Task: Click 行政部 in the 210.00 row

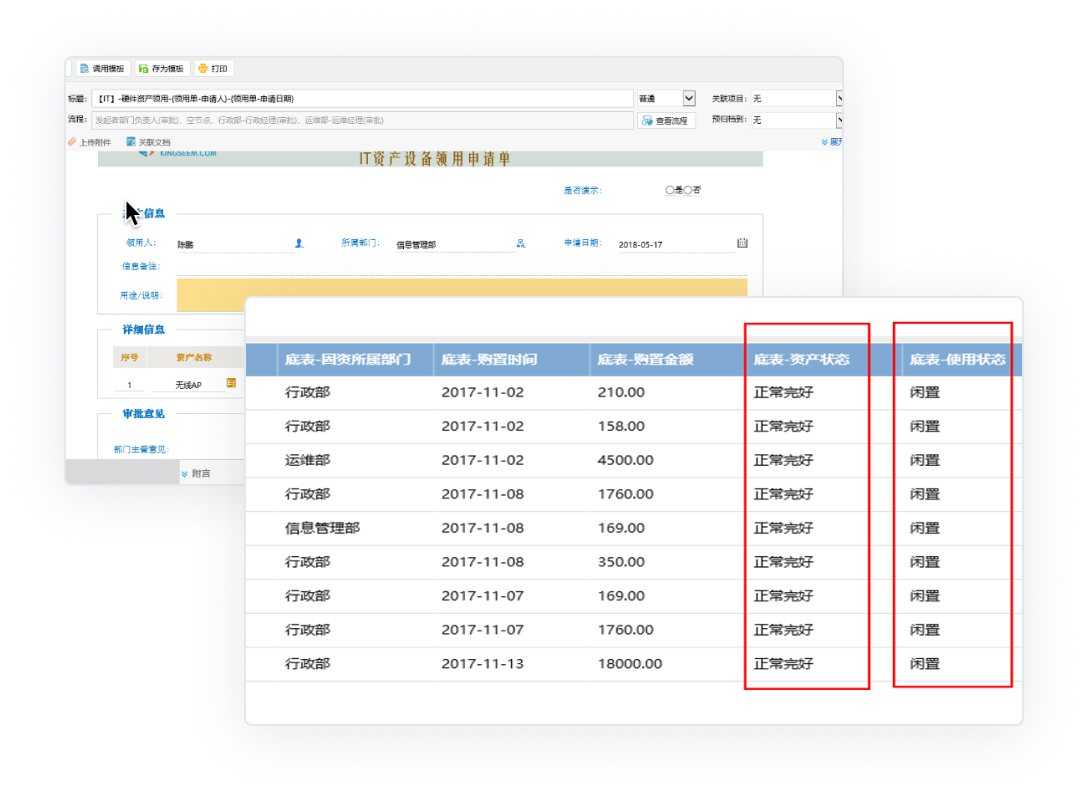Action: [x=307, y=393]
